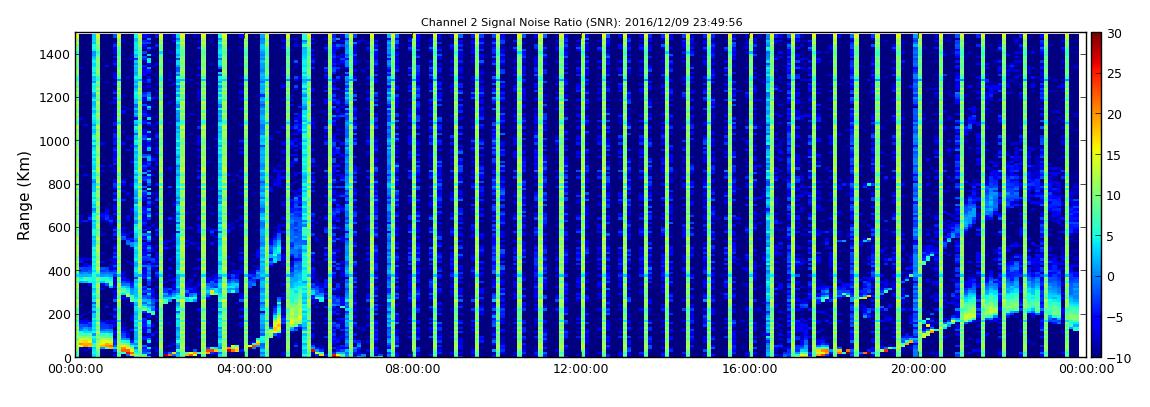Screen dimensions: 1150x407
Task: Select the Range (Km) y-axis label
Action: [x=23, y=195]
